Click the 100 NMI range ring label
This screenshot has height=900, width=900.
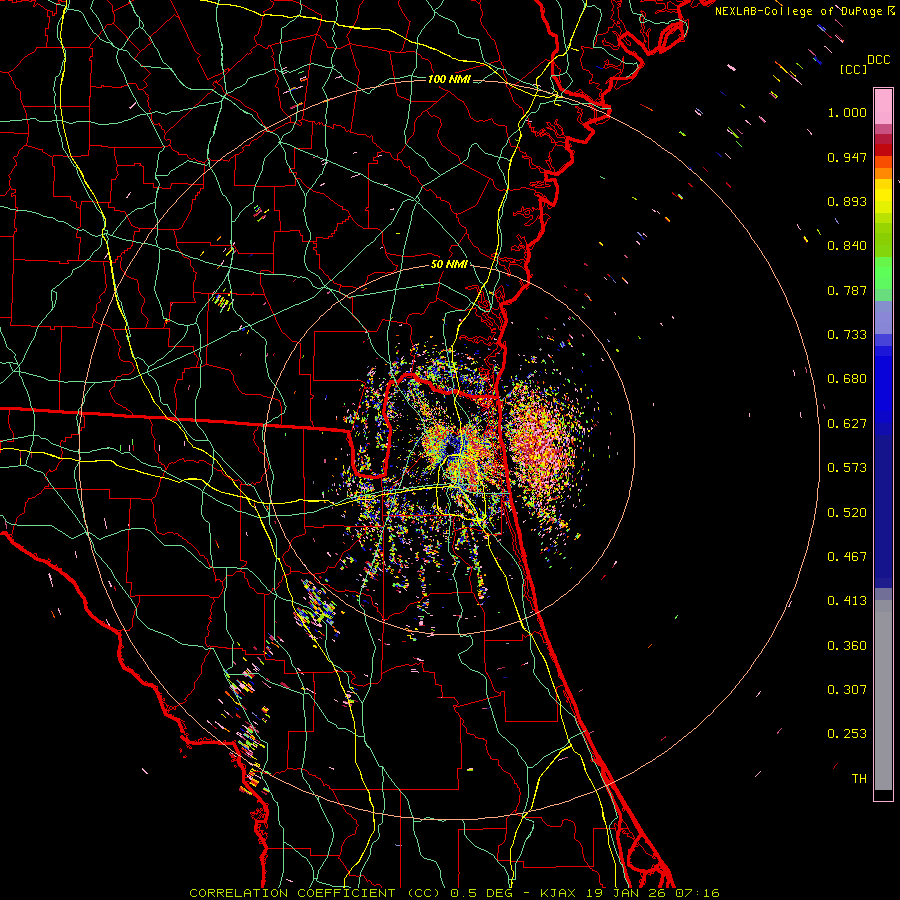[449, 79]
